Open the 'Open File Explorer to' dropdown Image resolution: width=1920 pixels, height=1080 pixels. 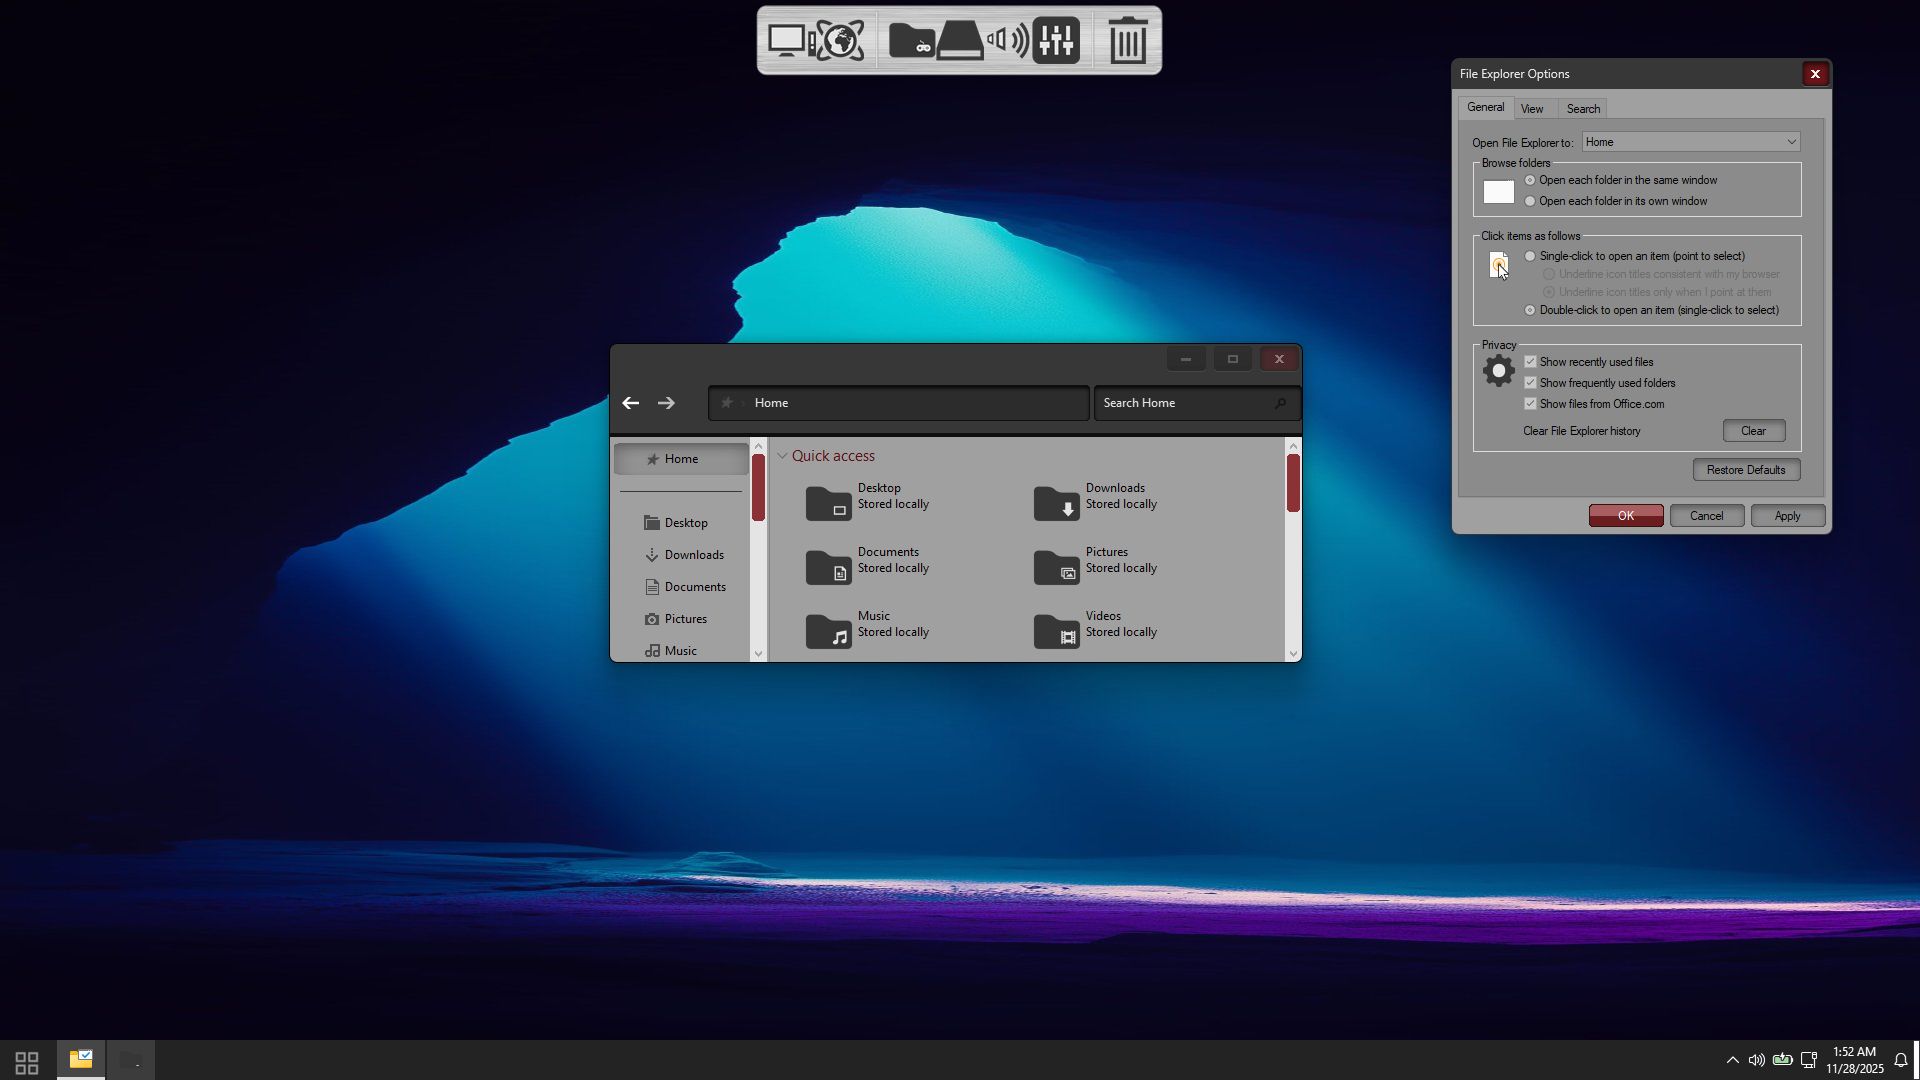pos(1690,142)
